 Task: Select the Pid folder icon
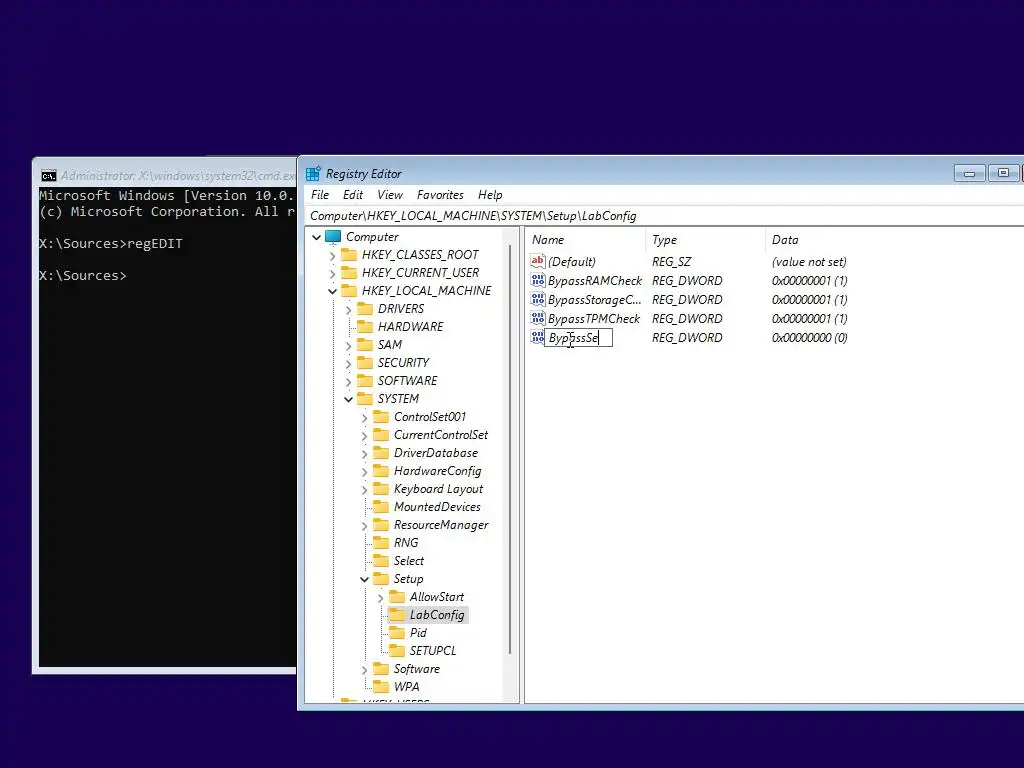pyautogui.click(x=397, y=633)
